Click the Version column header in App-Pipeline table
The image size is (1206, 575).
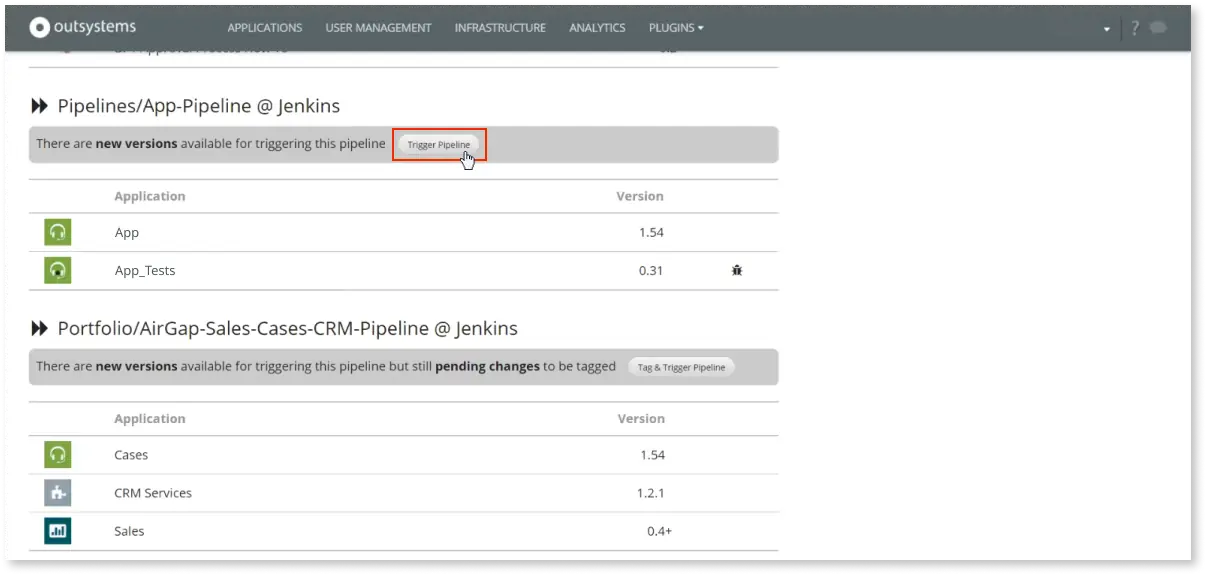coord(640,196)
